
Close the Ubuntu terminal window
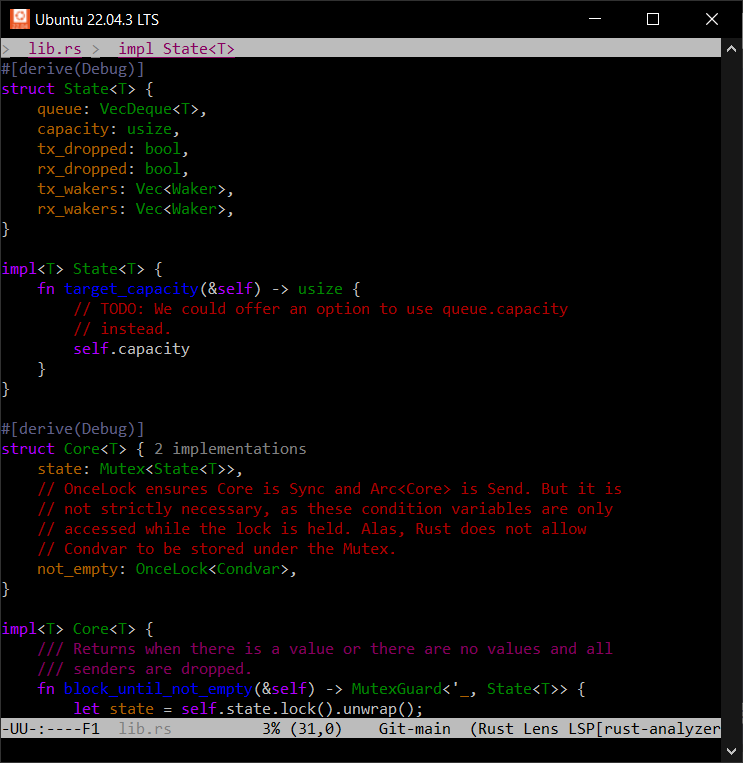coord(711,19)
